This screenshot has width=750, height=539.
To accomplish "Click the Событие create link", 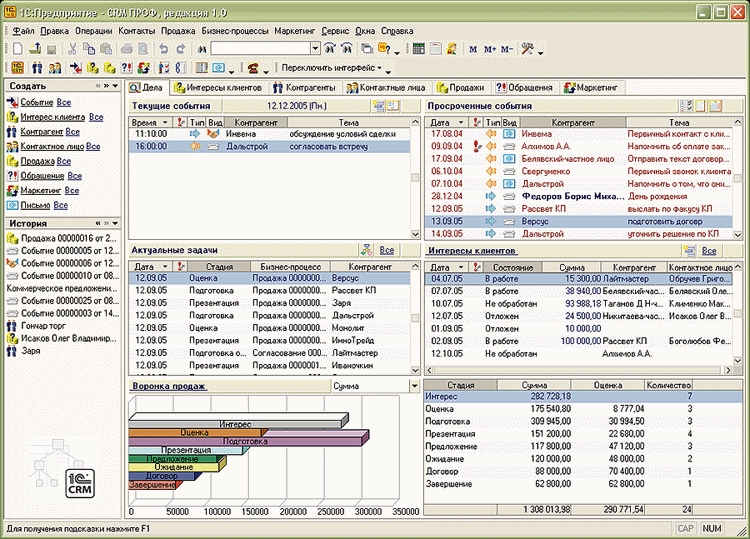I will click(37, 102).
